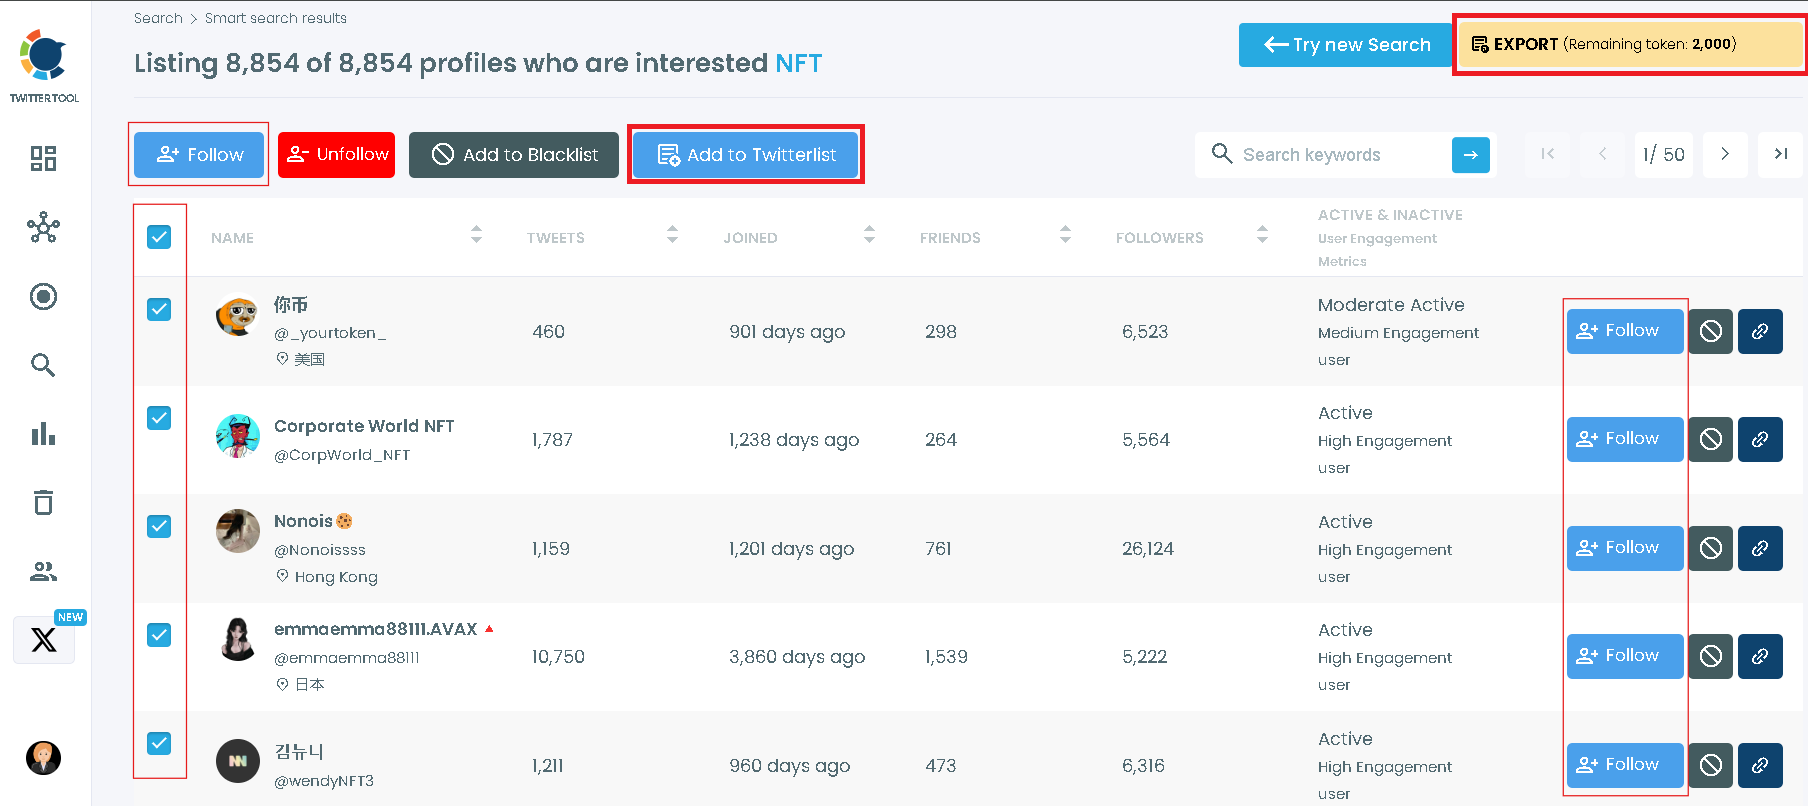1808x806 pixels.
Task: Follow Corporate World NFT from its row
Action: [1625, 439]
